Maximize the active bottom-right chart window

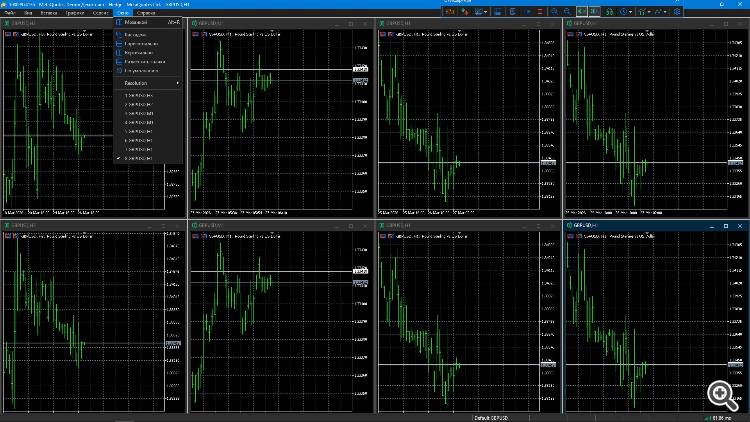coord(726,225)
